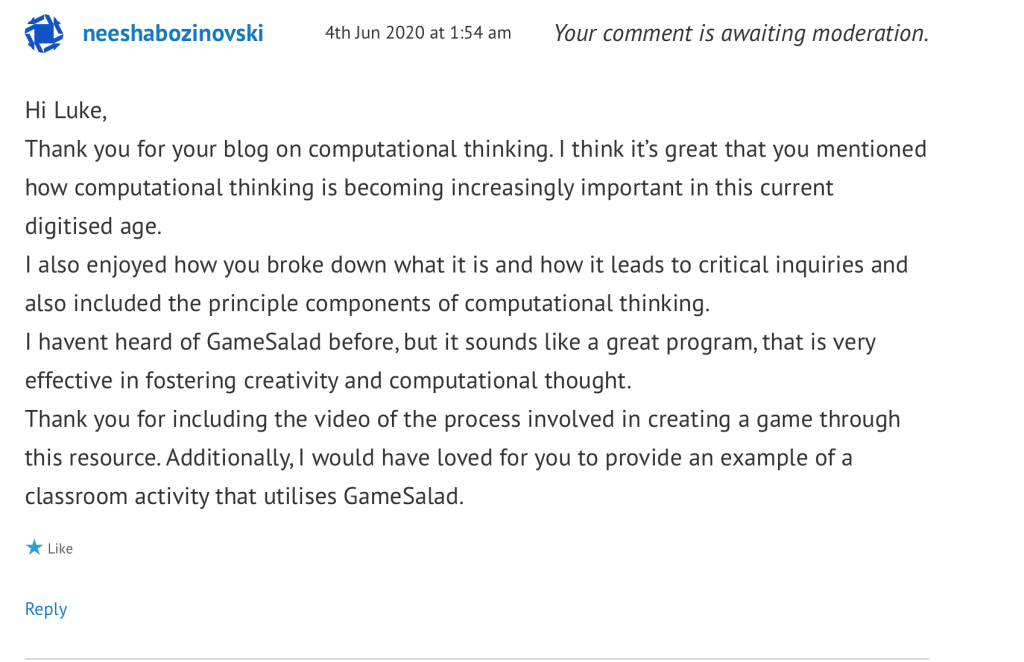Click the line starting "how computational thinking is becoming"
The height and width of the screenshot is (662, 1024).
[x=429, y=188]
